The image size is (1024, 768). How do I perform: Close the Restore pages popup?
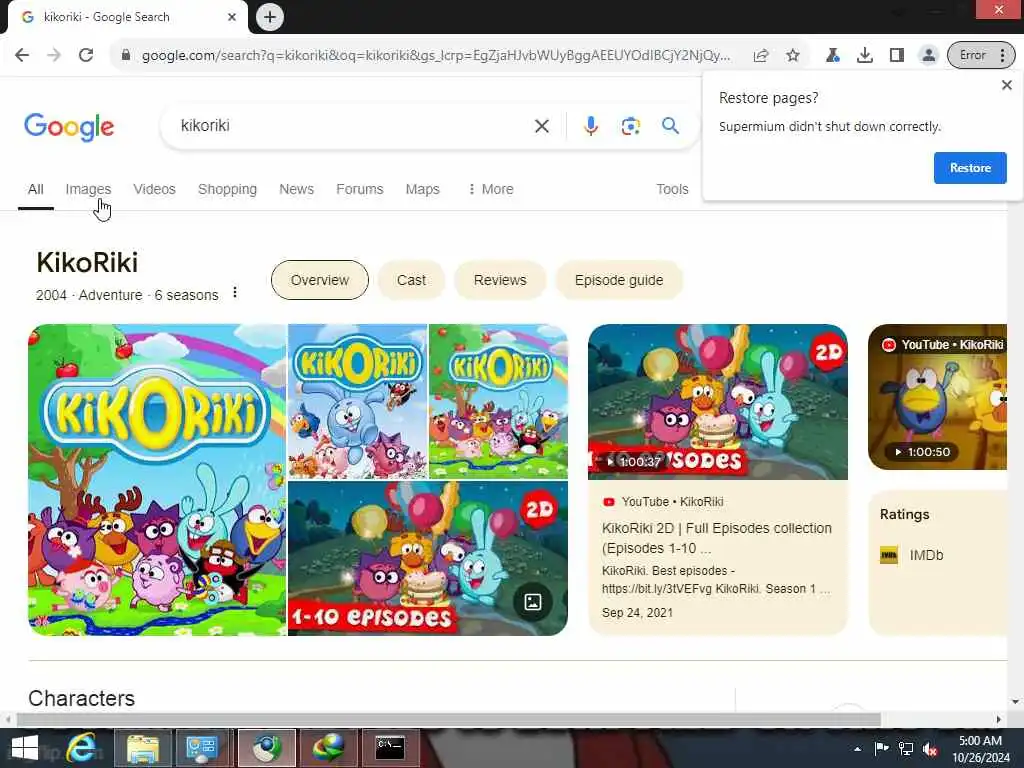(x=1006, y=85)
